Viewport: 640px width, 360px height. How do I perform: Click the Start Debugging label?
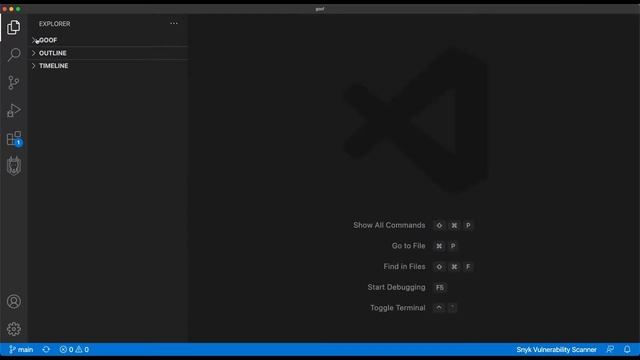tap(396, 287)
